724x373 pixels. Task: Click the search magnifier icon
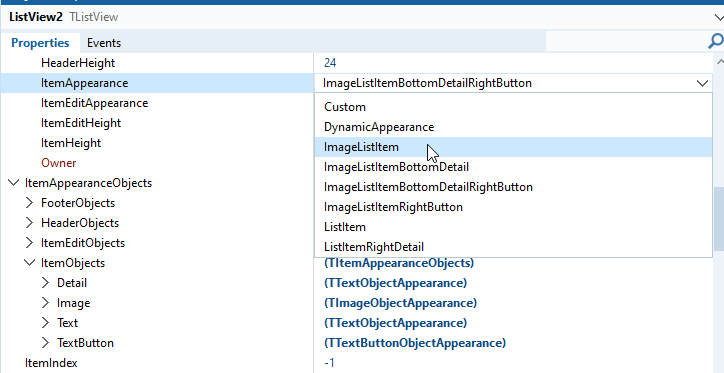coord(715,42)
